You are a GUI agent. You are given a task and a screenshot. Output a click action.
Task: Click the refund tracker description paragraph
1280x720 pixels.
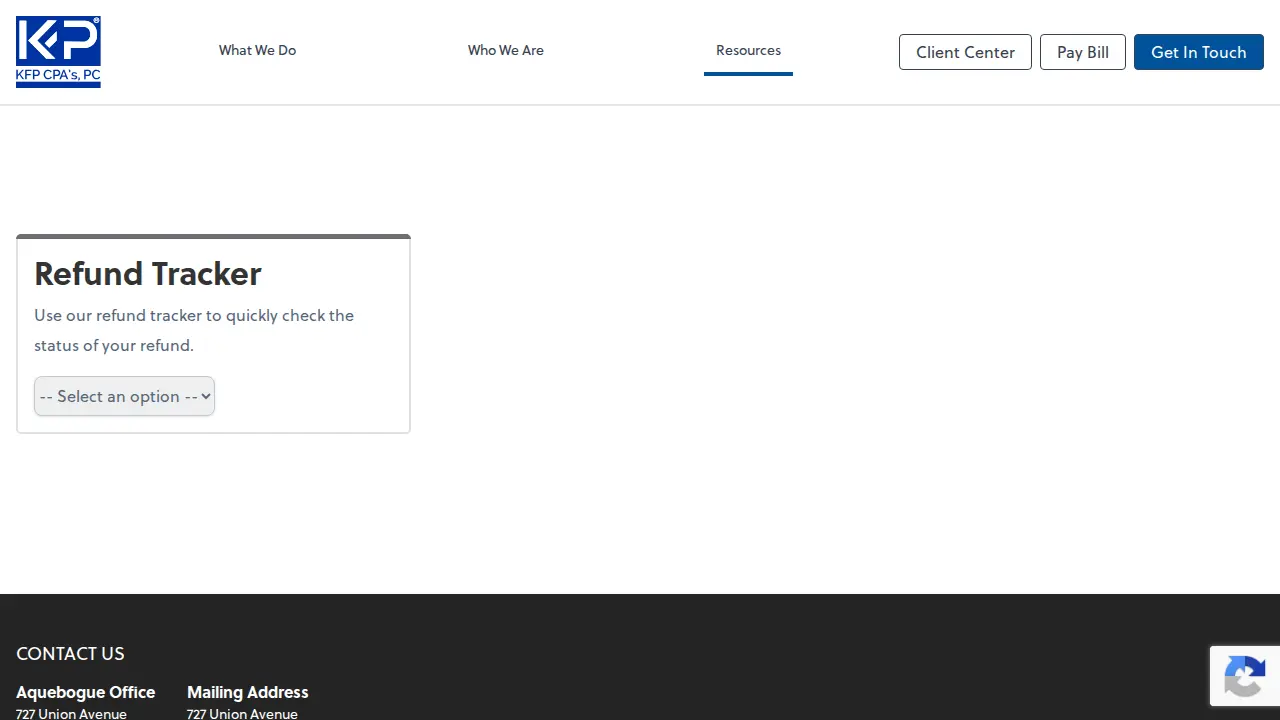(194, 330)
